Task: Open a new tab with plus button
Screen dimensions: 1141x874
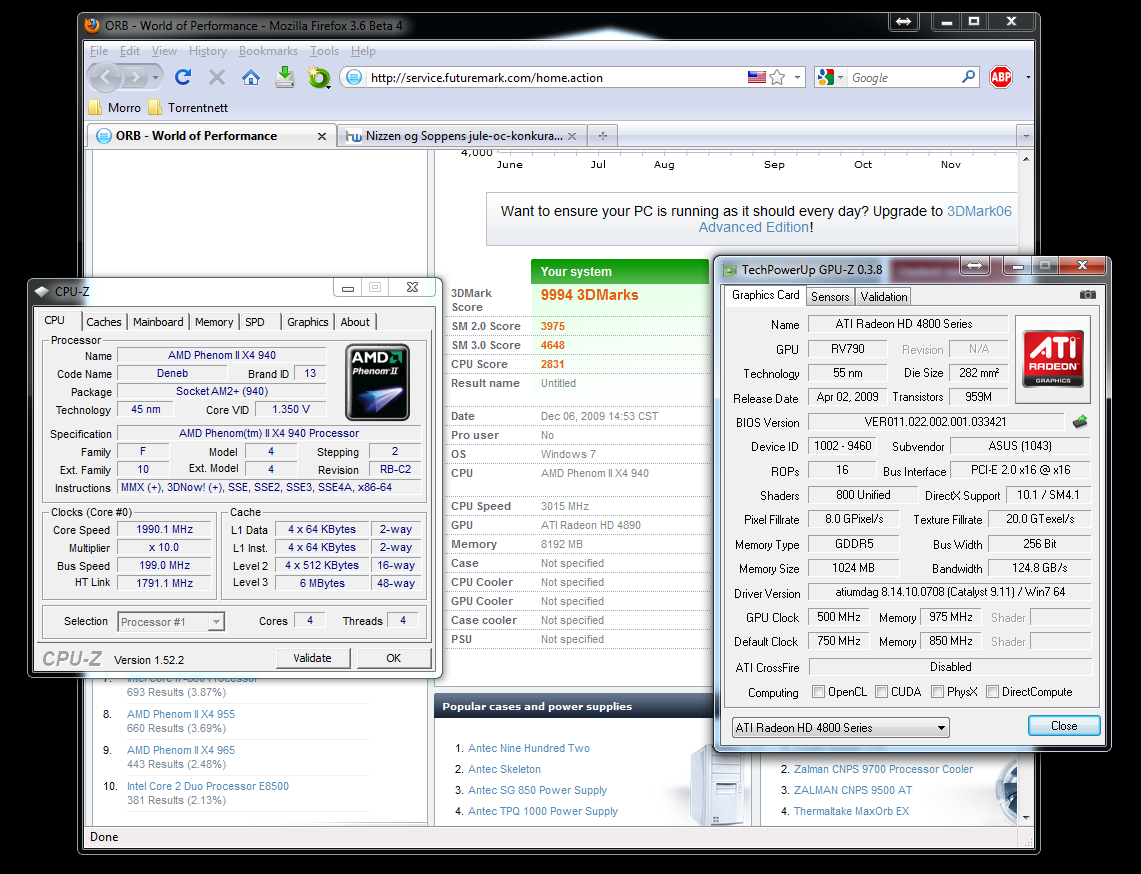Action: (x=603, y=136)
